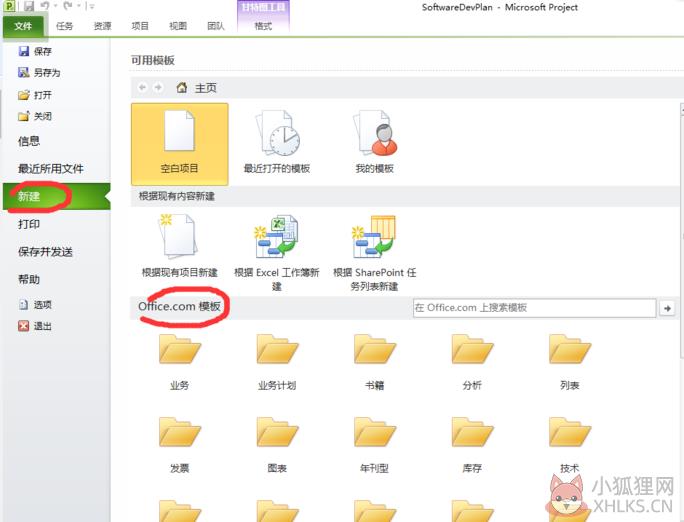Open 选项 settings
684x522 pixels.
click(35, 304)
